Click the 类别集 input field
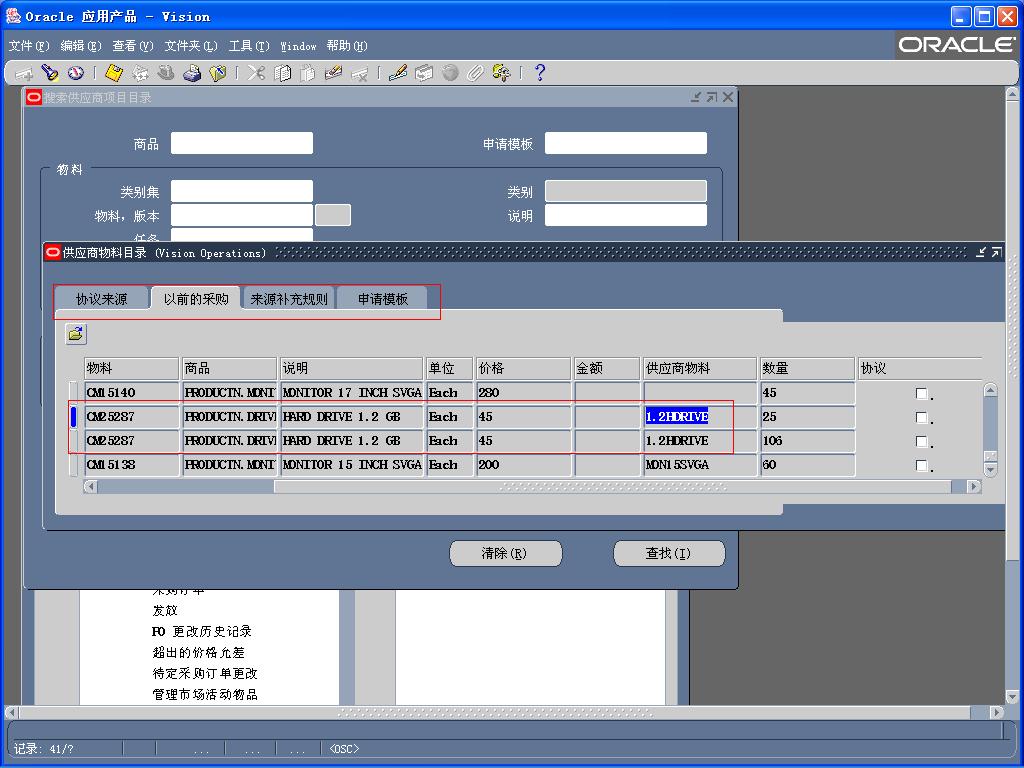Image resolution: width=1024 pixels, height=768 pixels. pos(242,191)
